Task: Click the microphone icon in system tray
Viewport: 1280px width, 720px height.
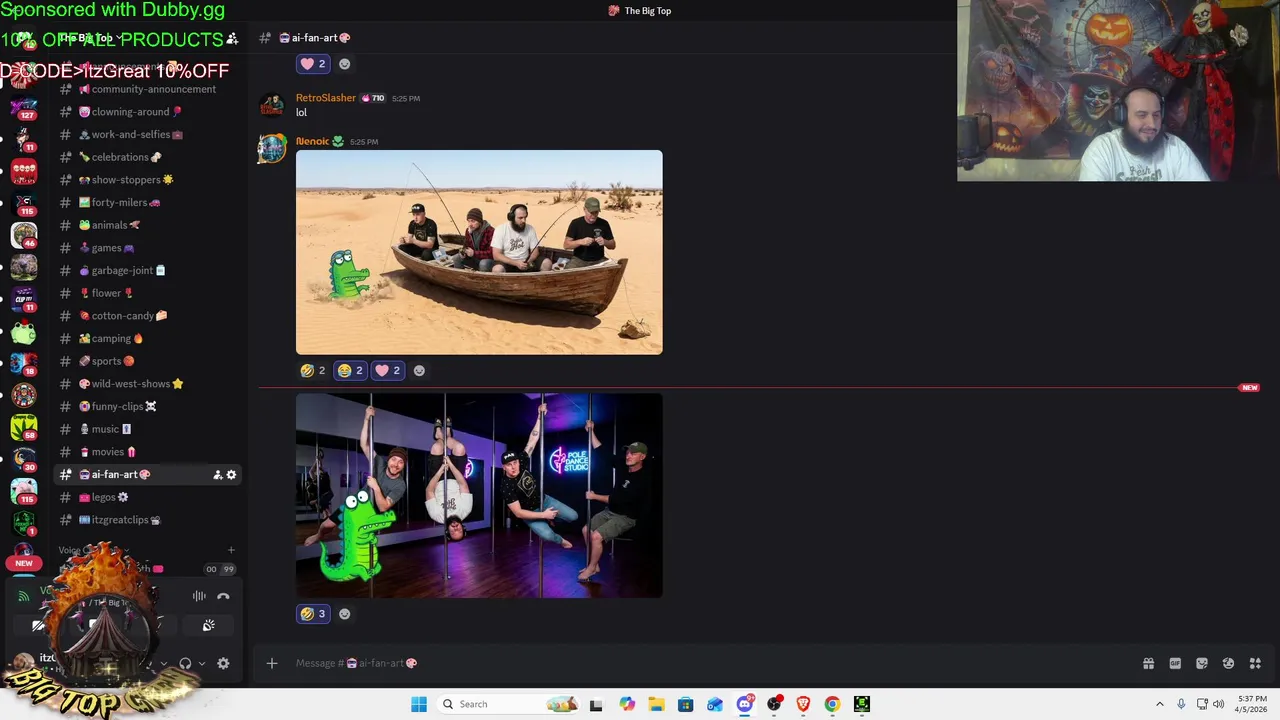Action: coord(1181,704)
